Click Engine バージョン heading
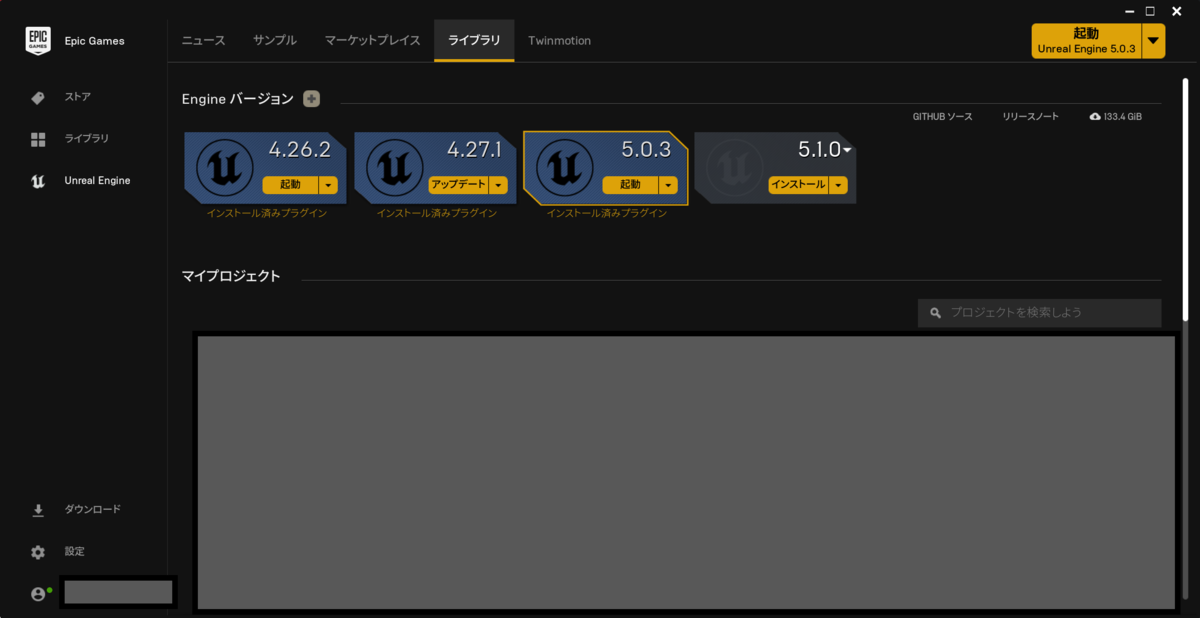Screen dimensions: 1200x618 pyautogui.click(x=238, y=99)
